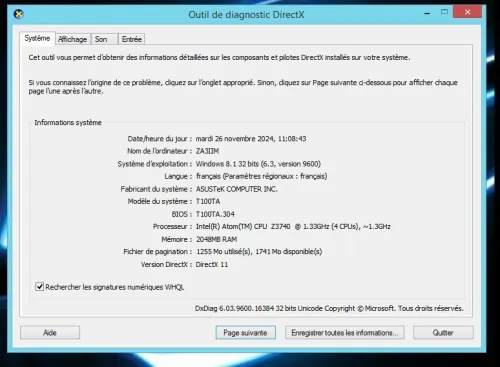The image size is (500, 367).
Task: Click the computer name ZA3IIM
Action: pyautogui.click(x=207, y=151)
